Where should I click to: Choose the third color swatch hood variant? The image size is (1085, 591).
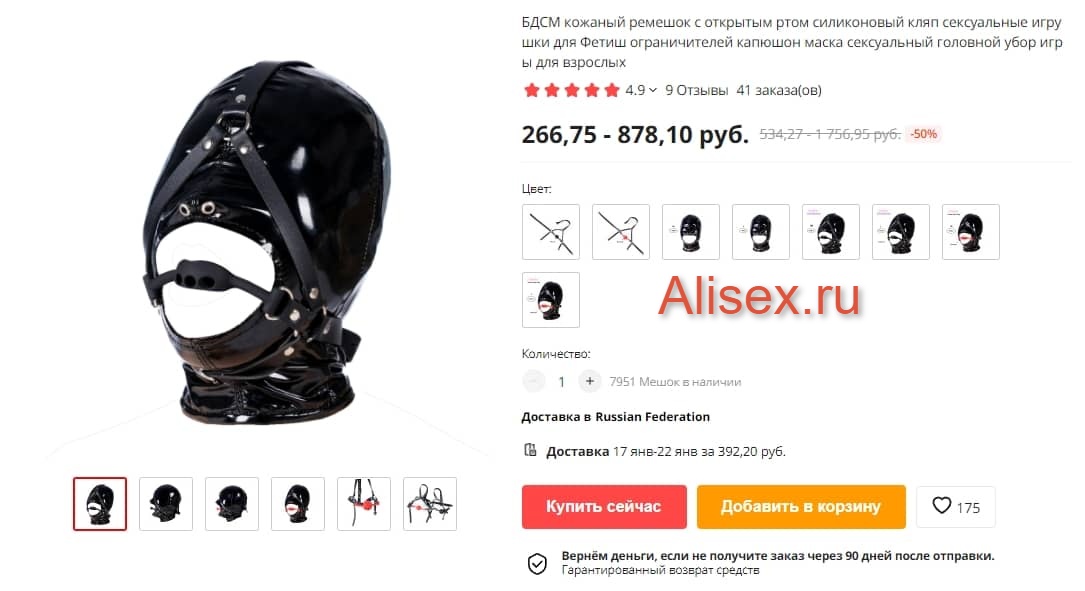click(691, 232)
